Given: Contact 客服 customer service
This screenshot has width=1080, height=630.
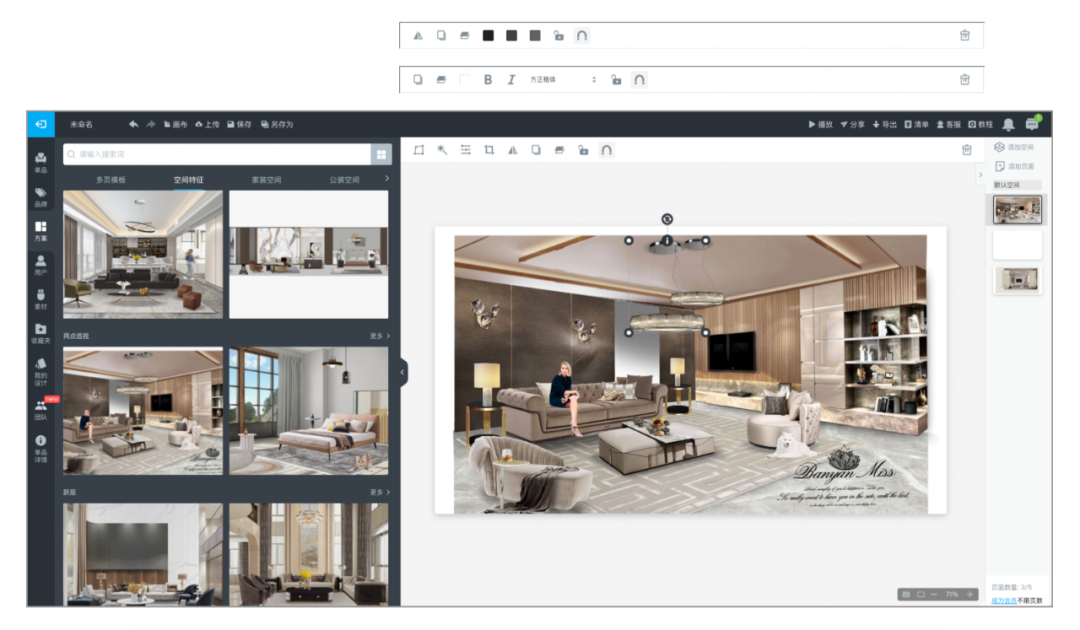Looking at the screenshot, I should [948, 125].
